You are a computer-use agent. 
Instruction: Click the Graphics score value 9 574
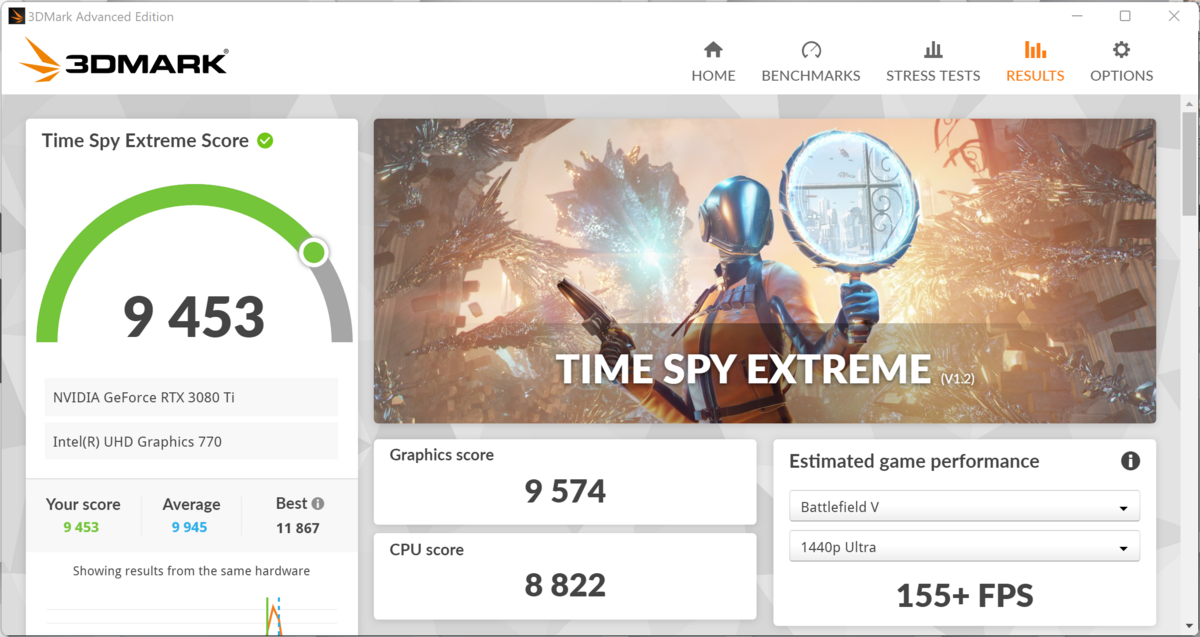click(565, 491)
